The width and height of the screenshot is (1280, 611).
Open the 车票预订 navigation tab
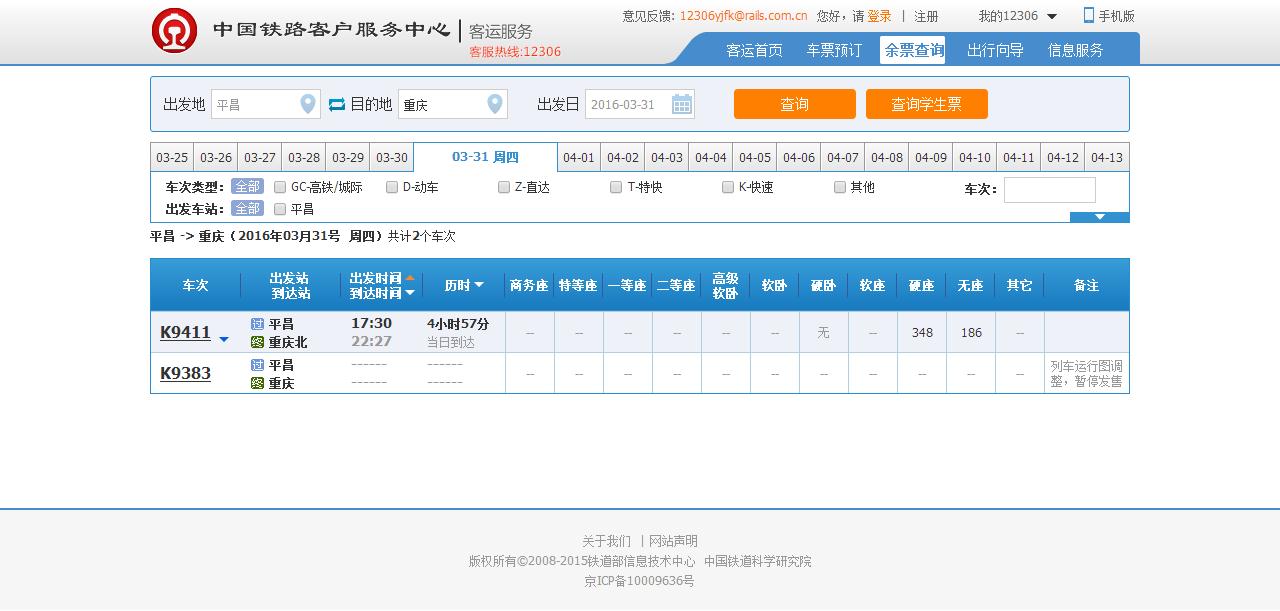pyautogui.click(x=834, y=50)
